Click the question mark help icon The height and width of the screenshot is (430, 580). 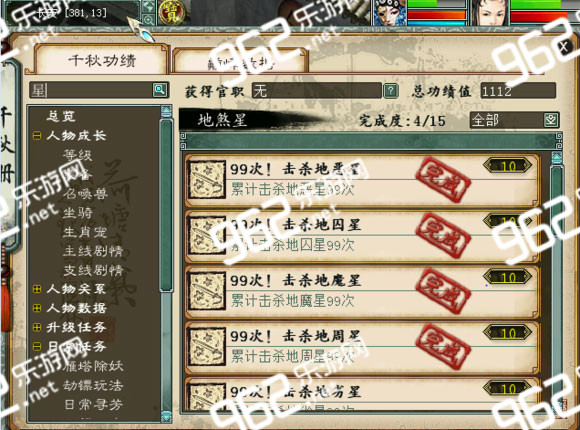tap(391, 91)
